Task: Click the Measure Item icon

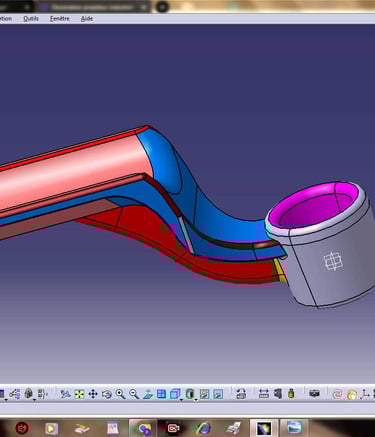Action: [278, 394]
